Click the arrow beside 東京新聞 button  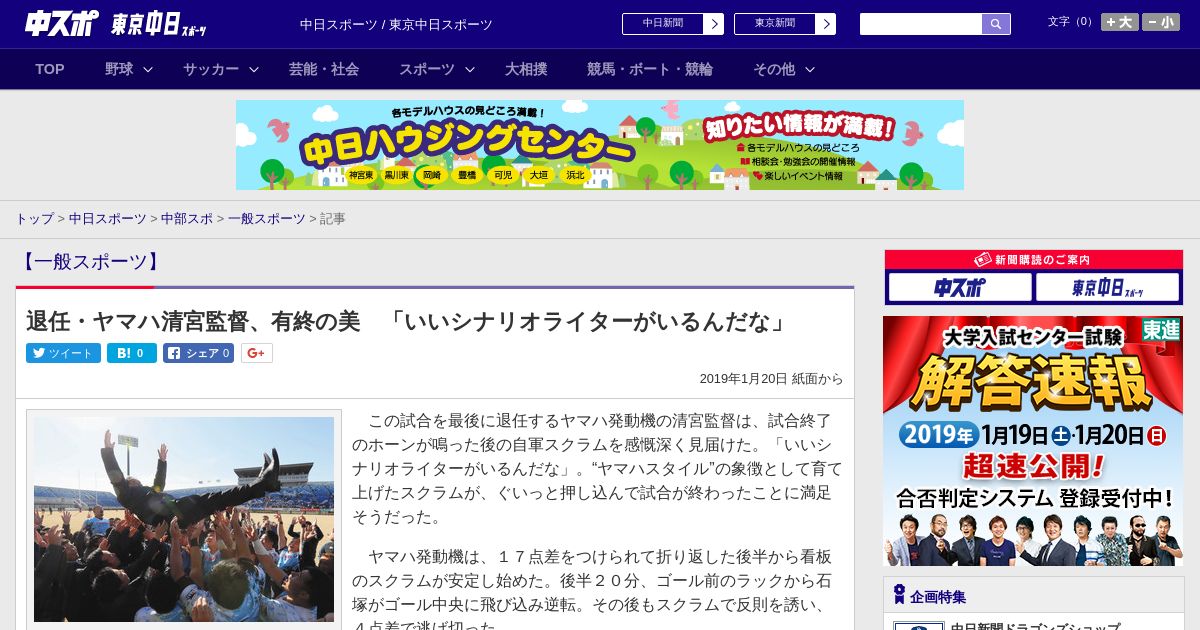point(825,24)
